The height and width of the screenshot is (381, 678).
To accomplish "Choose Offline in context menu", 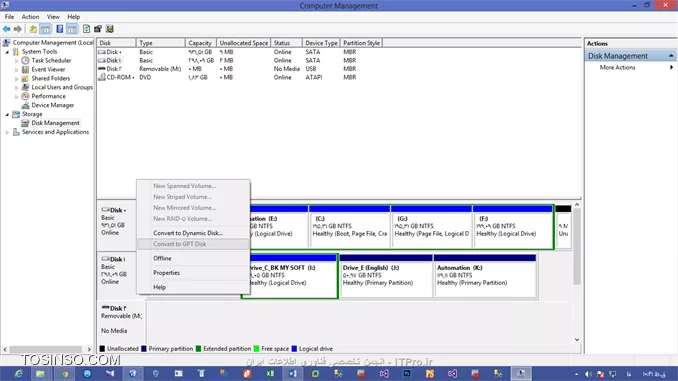I will click(193, 258).
